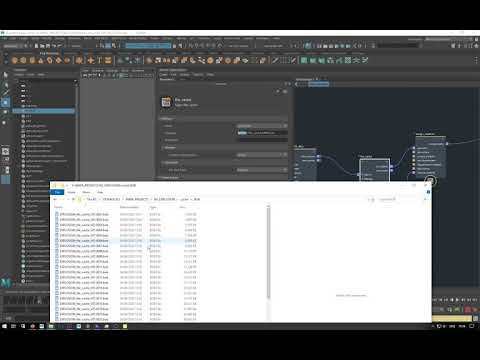
Task: Click the Up arrow in Explorer navigation
Action: point(73,199)
